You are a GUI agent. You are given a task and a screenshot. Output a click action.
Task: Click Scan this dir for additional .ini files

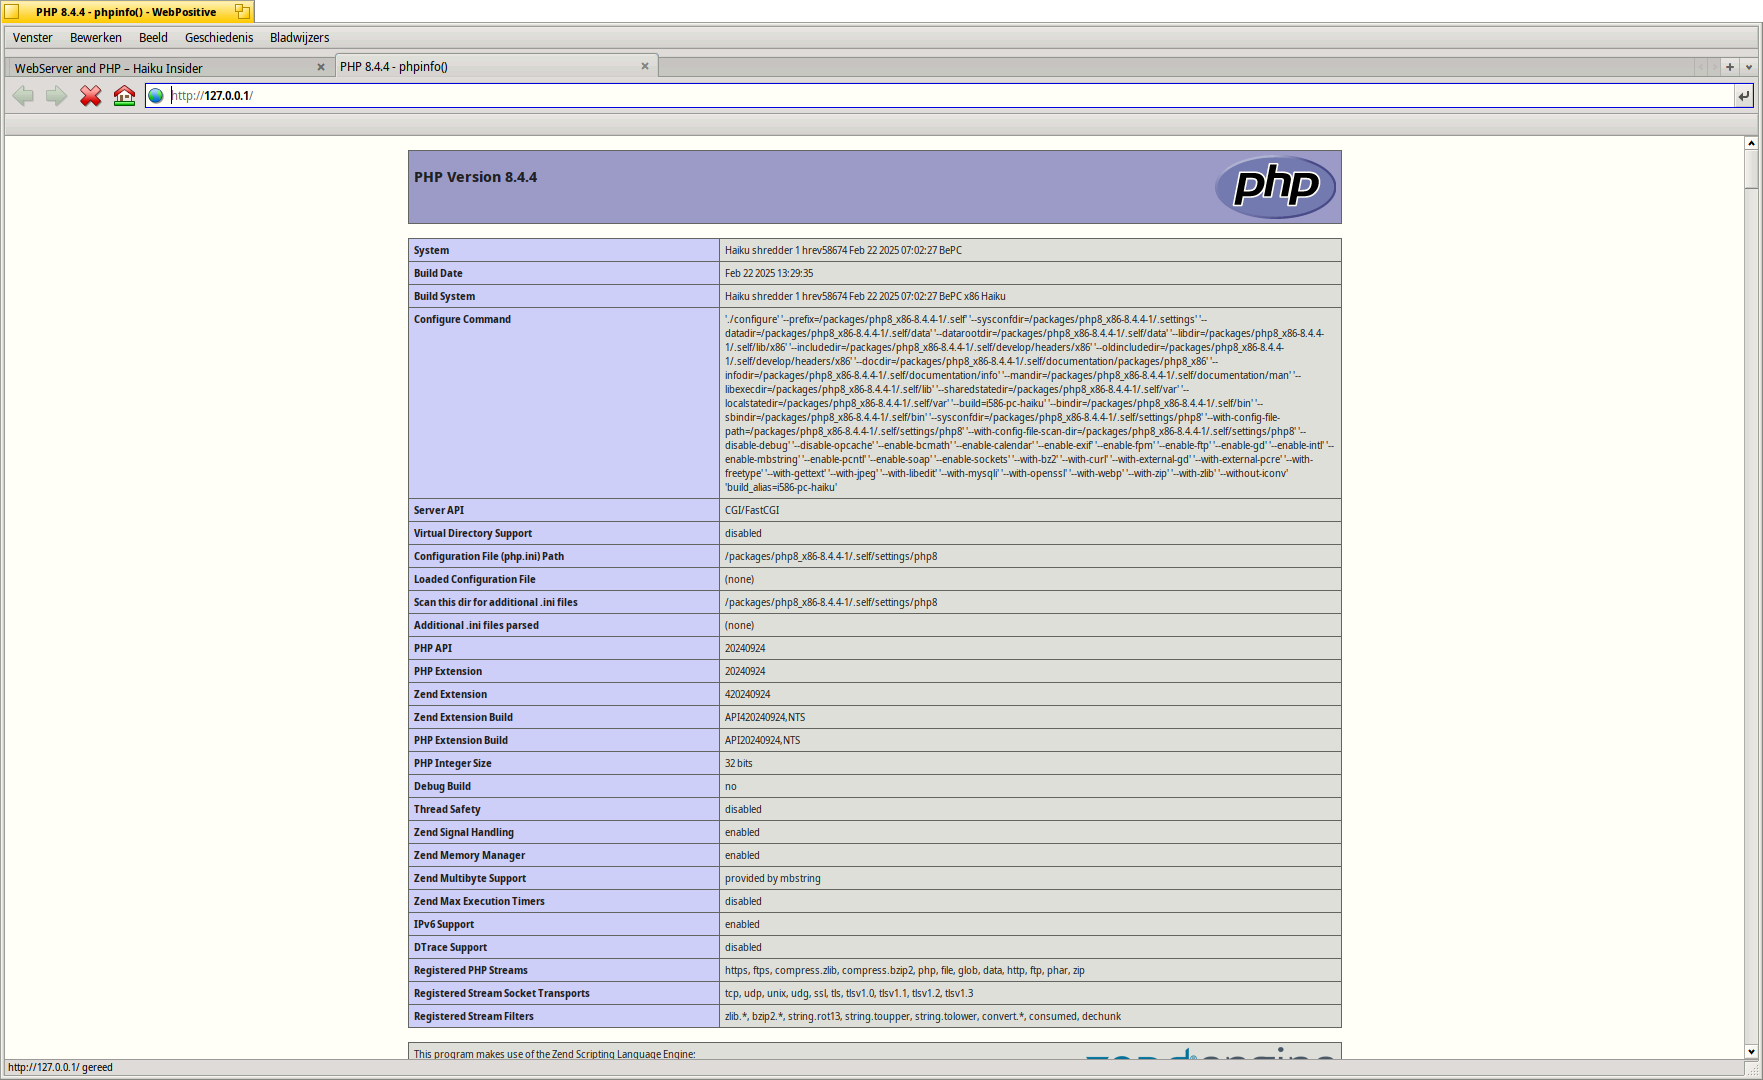coord(496,603)
